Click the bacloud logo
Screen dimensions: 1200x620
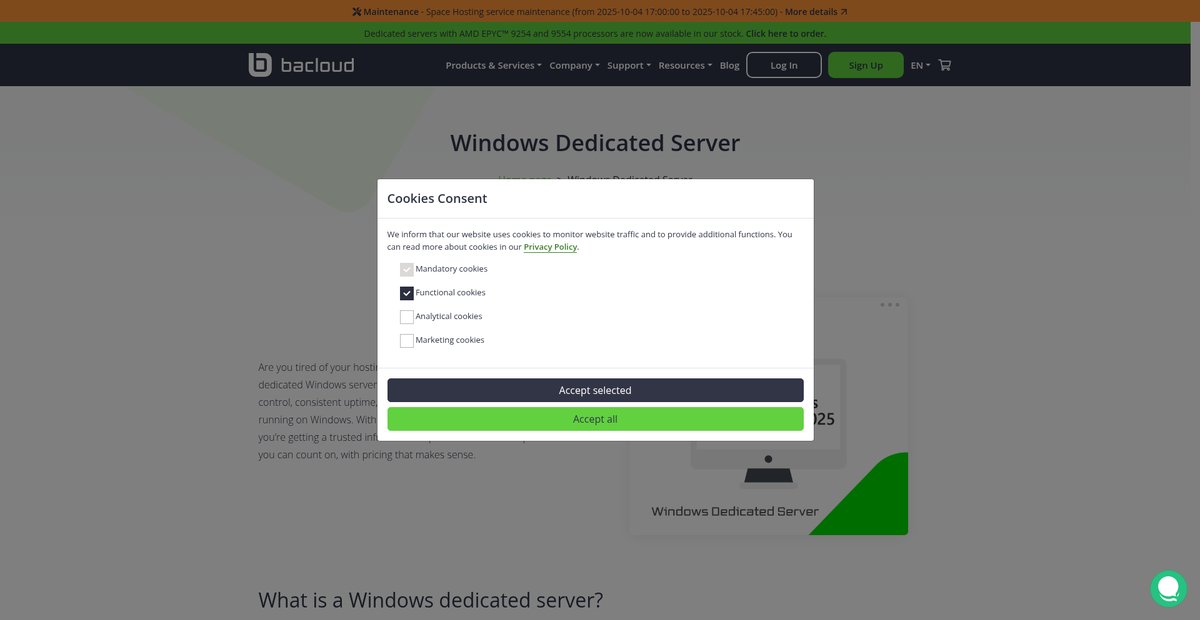[301, 65]
